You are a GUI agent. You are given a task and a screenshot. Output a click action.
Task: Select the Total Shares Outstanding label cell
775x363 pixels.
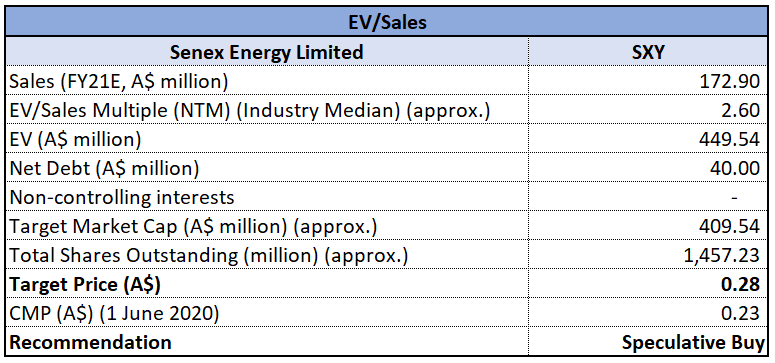267,256
